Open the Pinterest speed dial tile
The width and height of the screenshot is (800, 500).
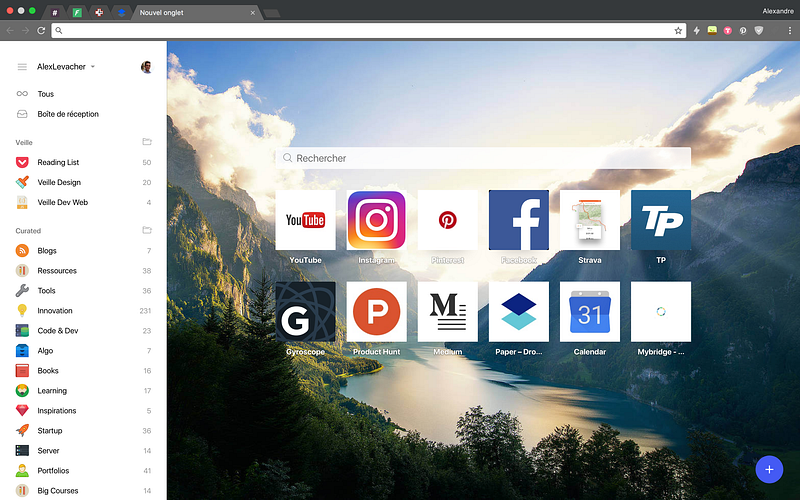point(447,220)
